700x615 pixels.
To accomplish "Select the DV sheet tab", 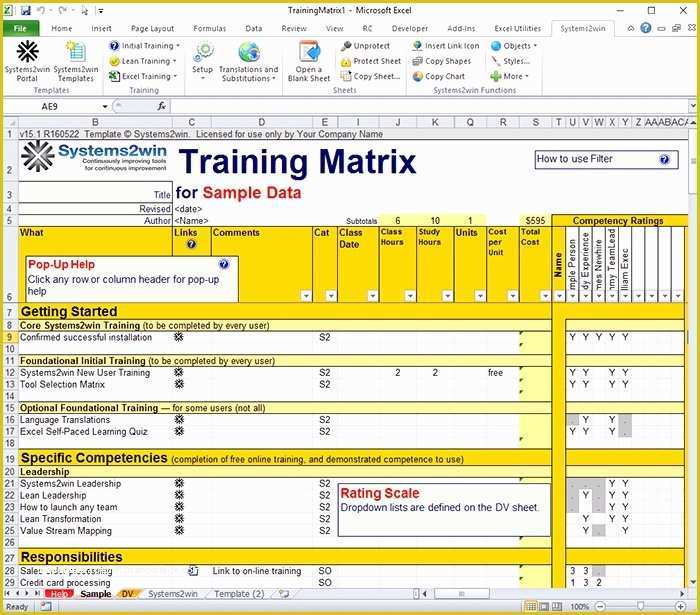I will pyautogui.click(x=128, y=594).
